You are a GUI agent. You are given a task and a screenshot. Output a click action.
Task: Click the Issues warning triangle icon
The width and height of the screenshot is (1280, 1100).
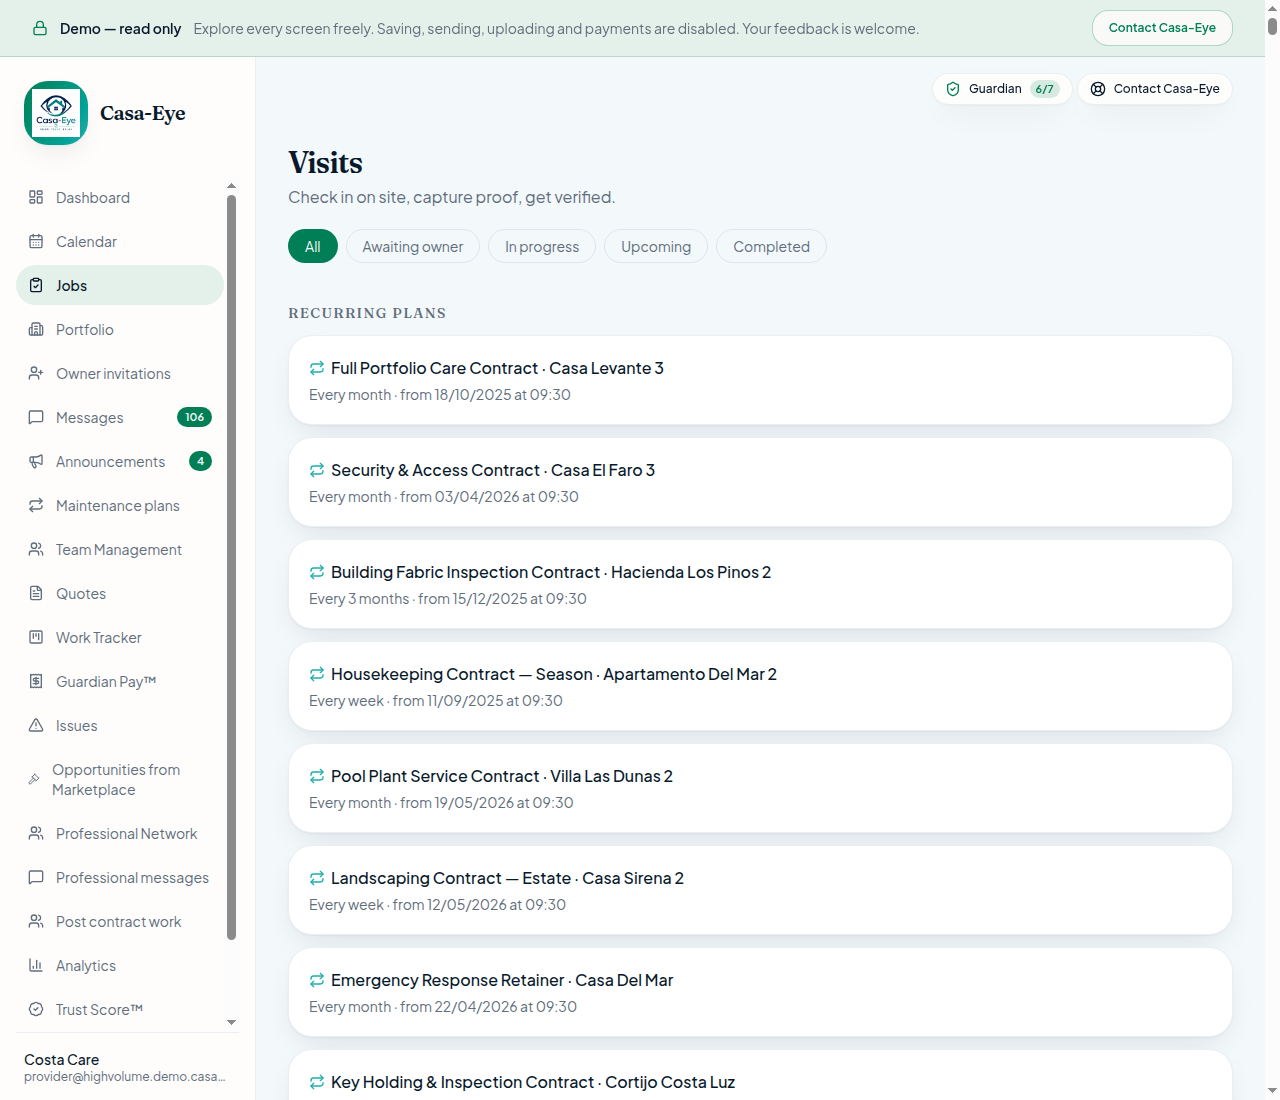(x=36, y=725)
